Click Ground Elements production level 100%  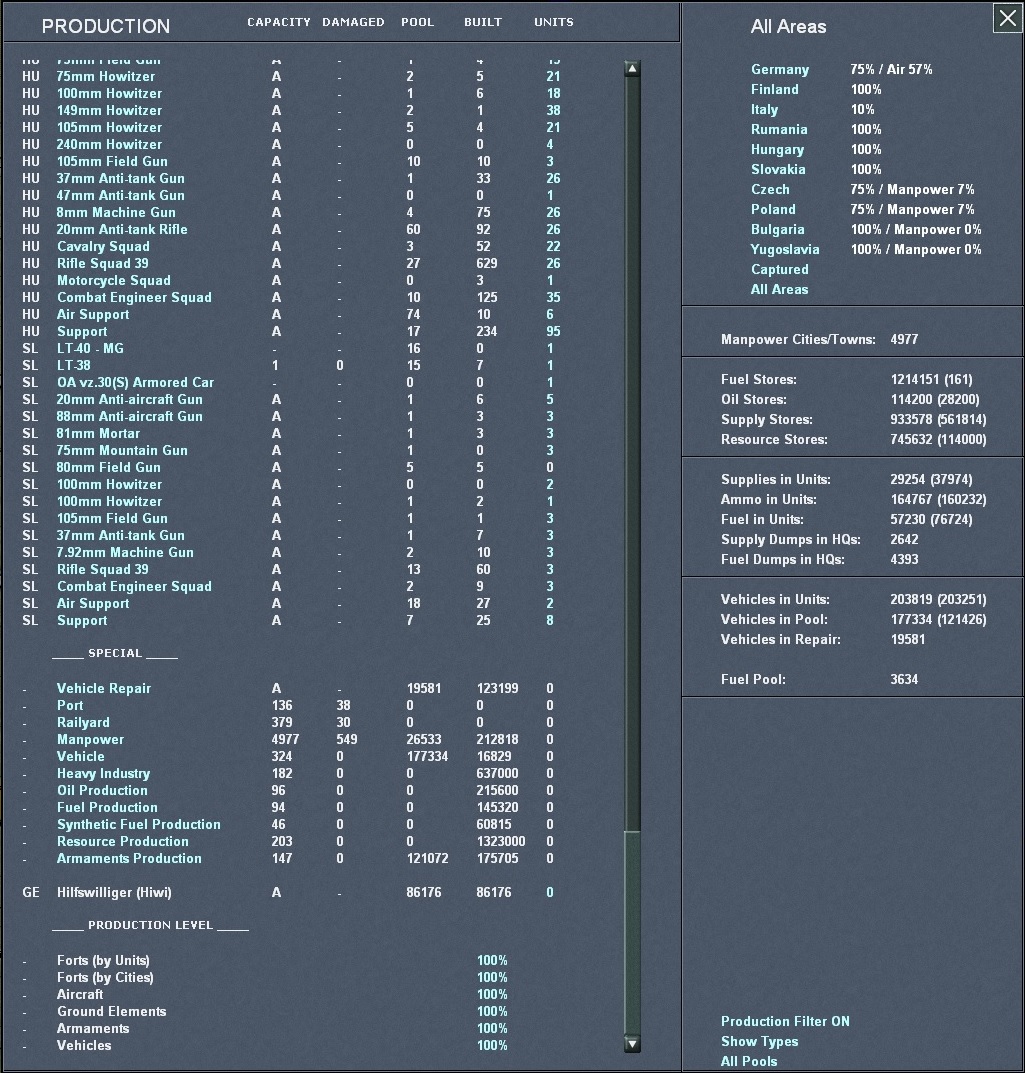[x=492, y=1011]
